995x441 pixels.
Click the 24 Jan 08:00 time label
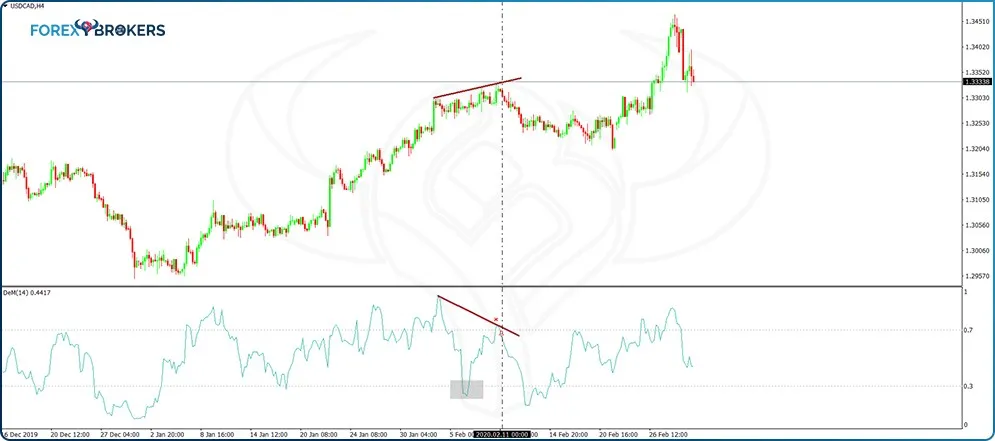(x=367, y=435)
